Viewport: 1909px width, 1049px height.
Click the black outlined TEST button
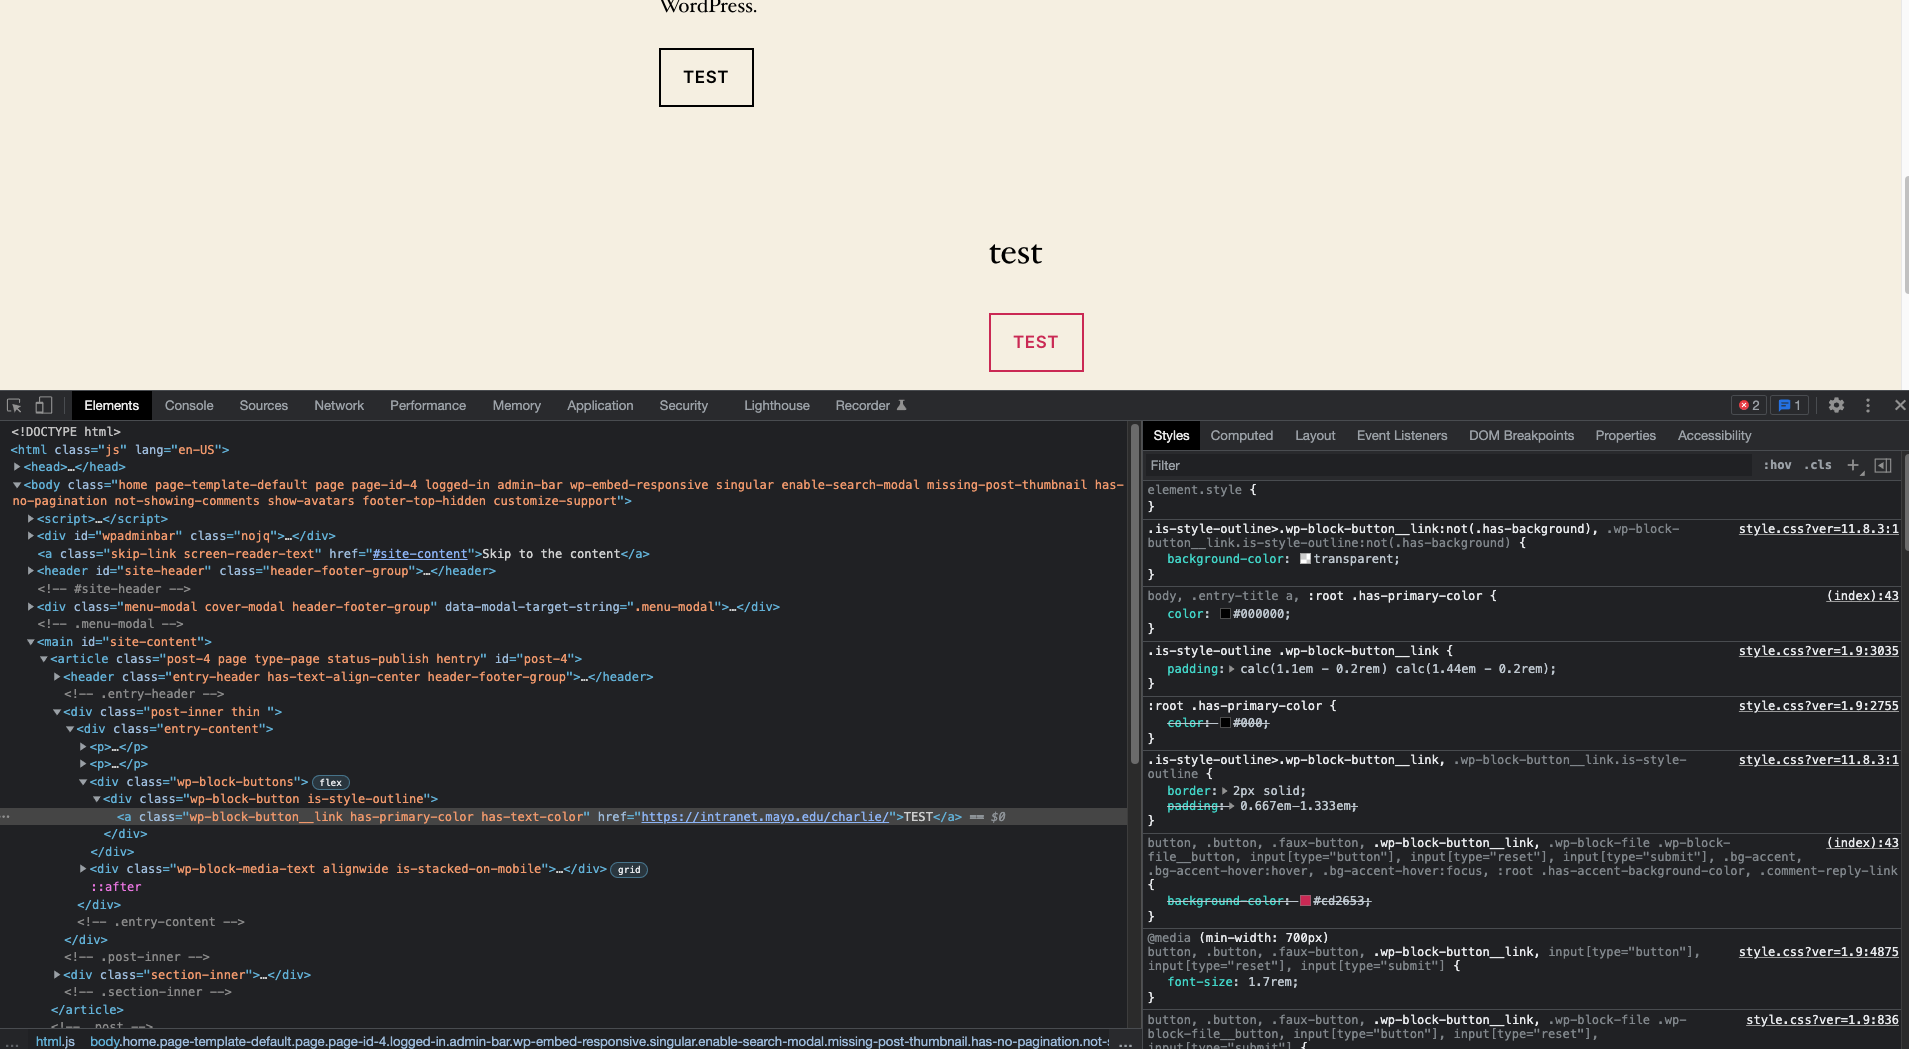click(x=706, y=77)
